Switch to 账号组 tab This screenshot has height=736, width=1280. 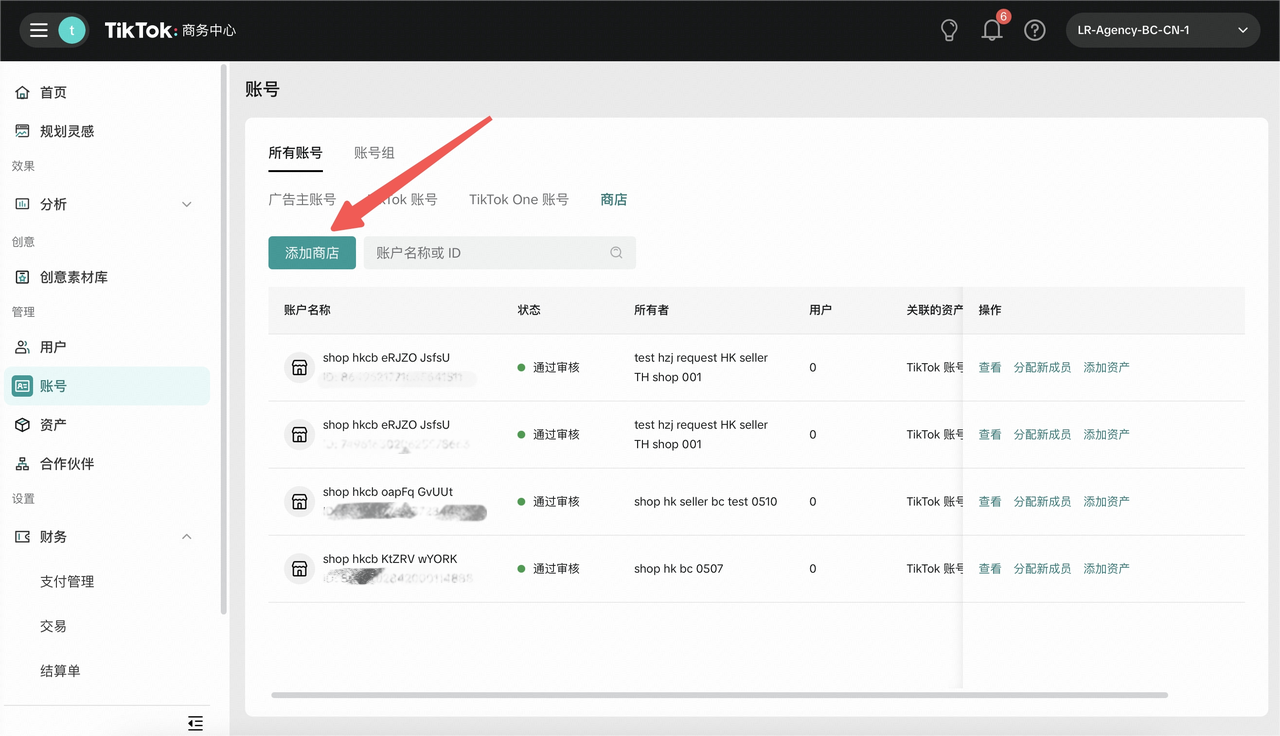coord(374,153)
